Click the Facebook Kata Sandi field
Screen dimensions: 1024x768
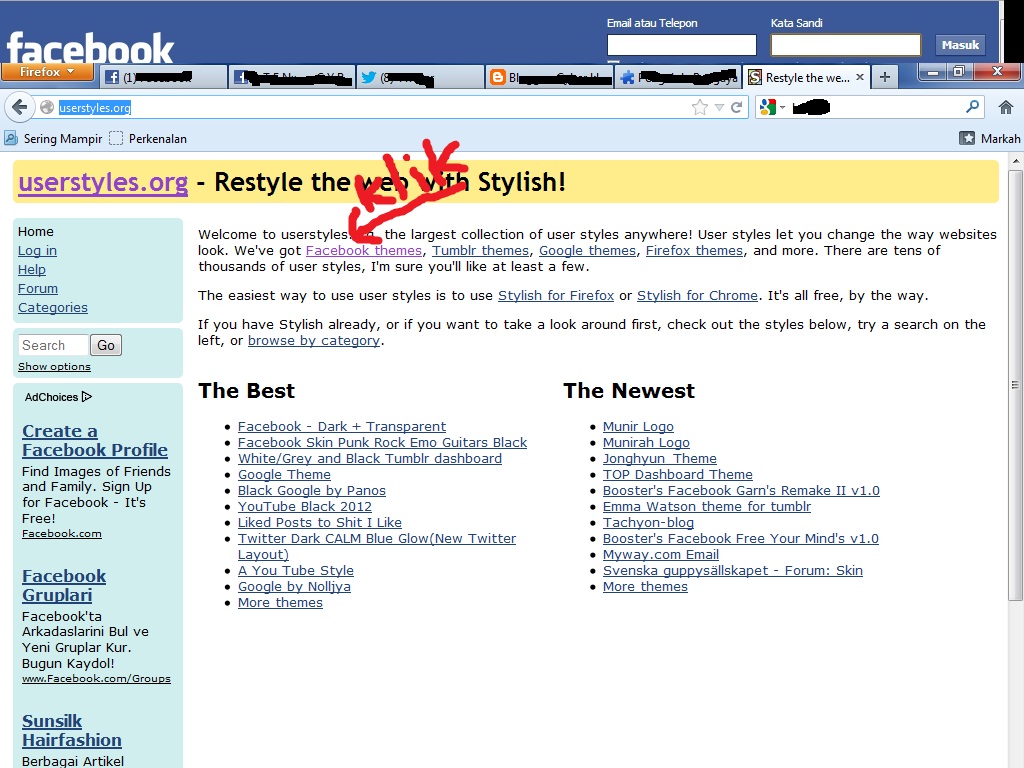tap(846, 45)
